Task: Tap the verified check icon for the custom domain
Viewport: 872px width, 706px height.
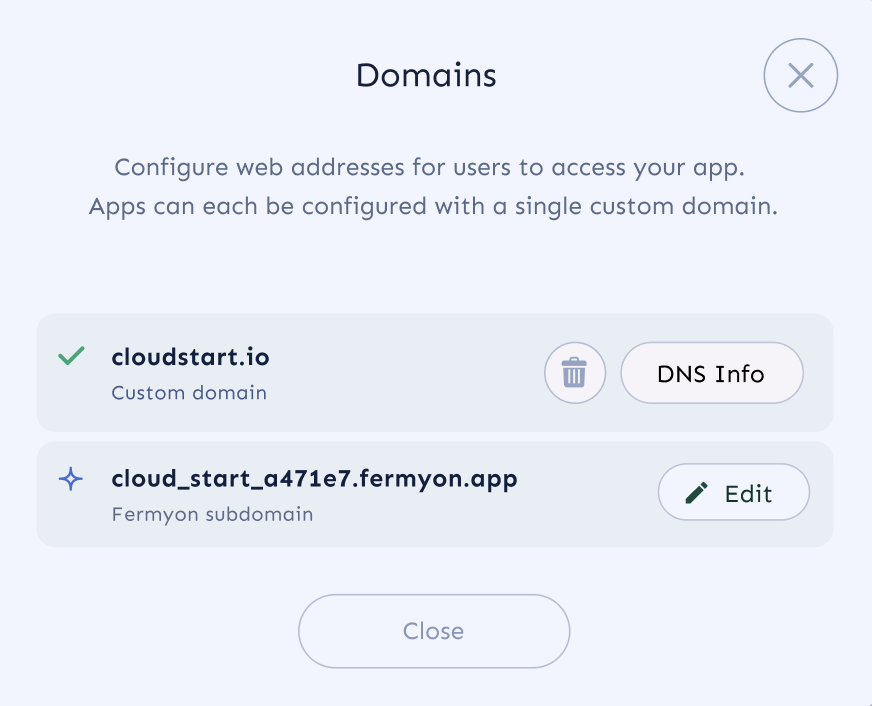Action: pyautogui.click(x=70, y=356)
